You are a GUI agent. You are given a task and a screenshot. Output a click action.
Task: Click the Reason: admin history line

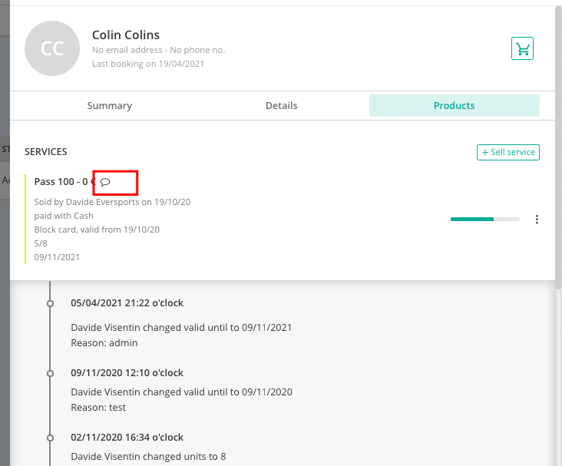104,343
